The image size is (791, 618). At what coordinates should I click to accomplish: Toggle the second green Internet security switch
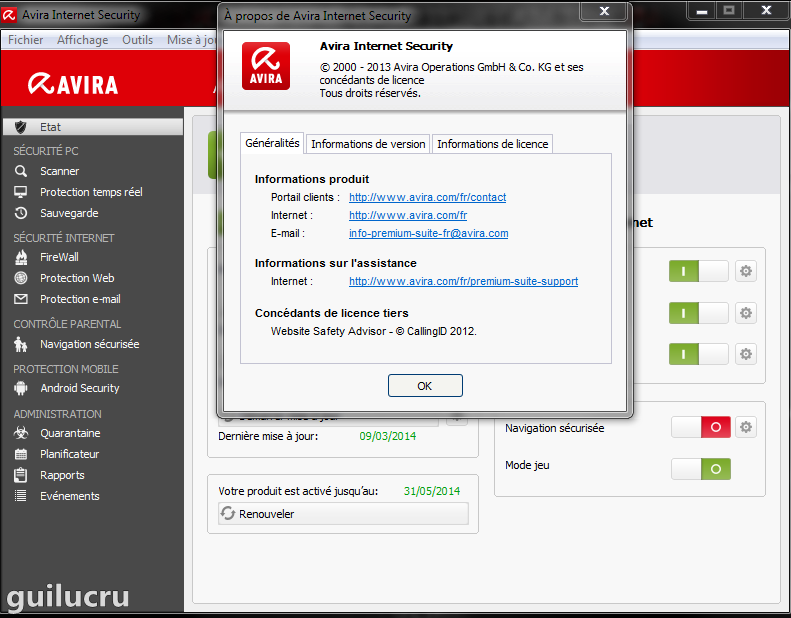point(699,313)
